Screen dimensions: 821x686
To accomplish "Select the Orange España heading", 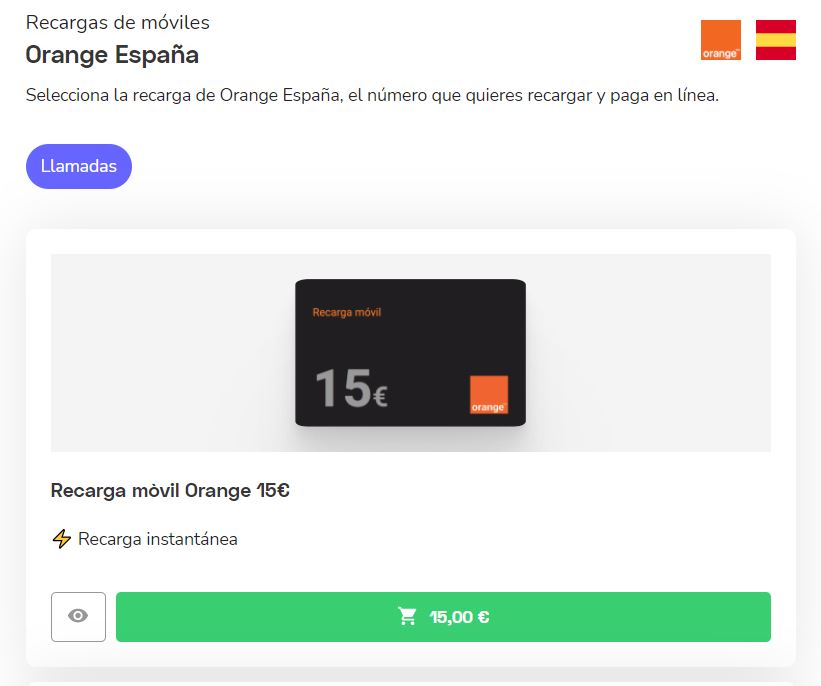I will 110,55.
